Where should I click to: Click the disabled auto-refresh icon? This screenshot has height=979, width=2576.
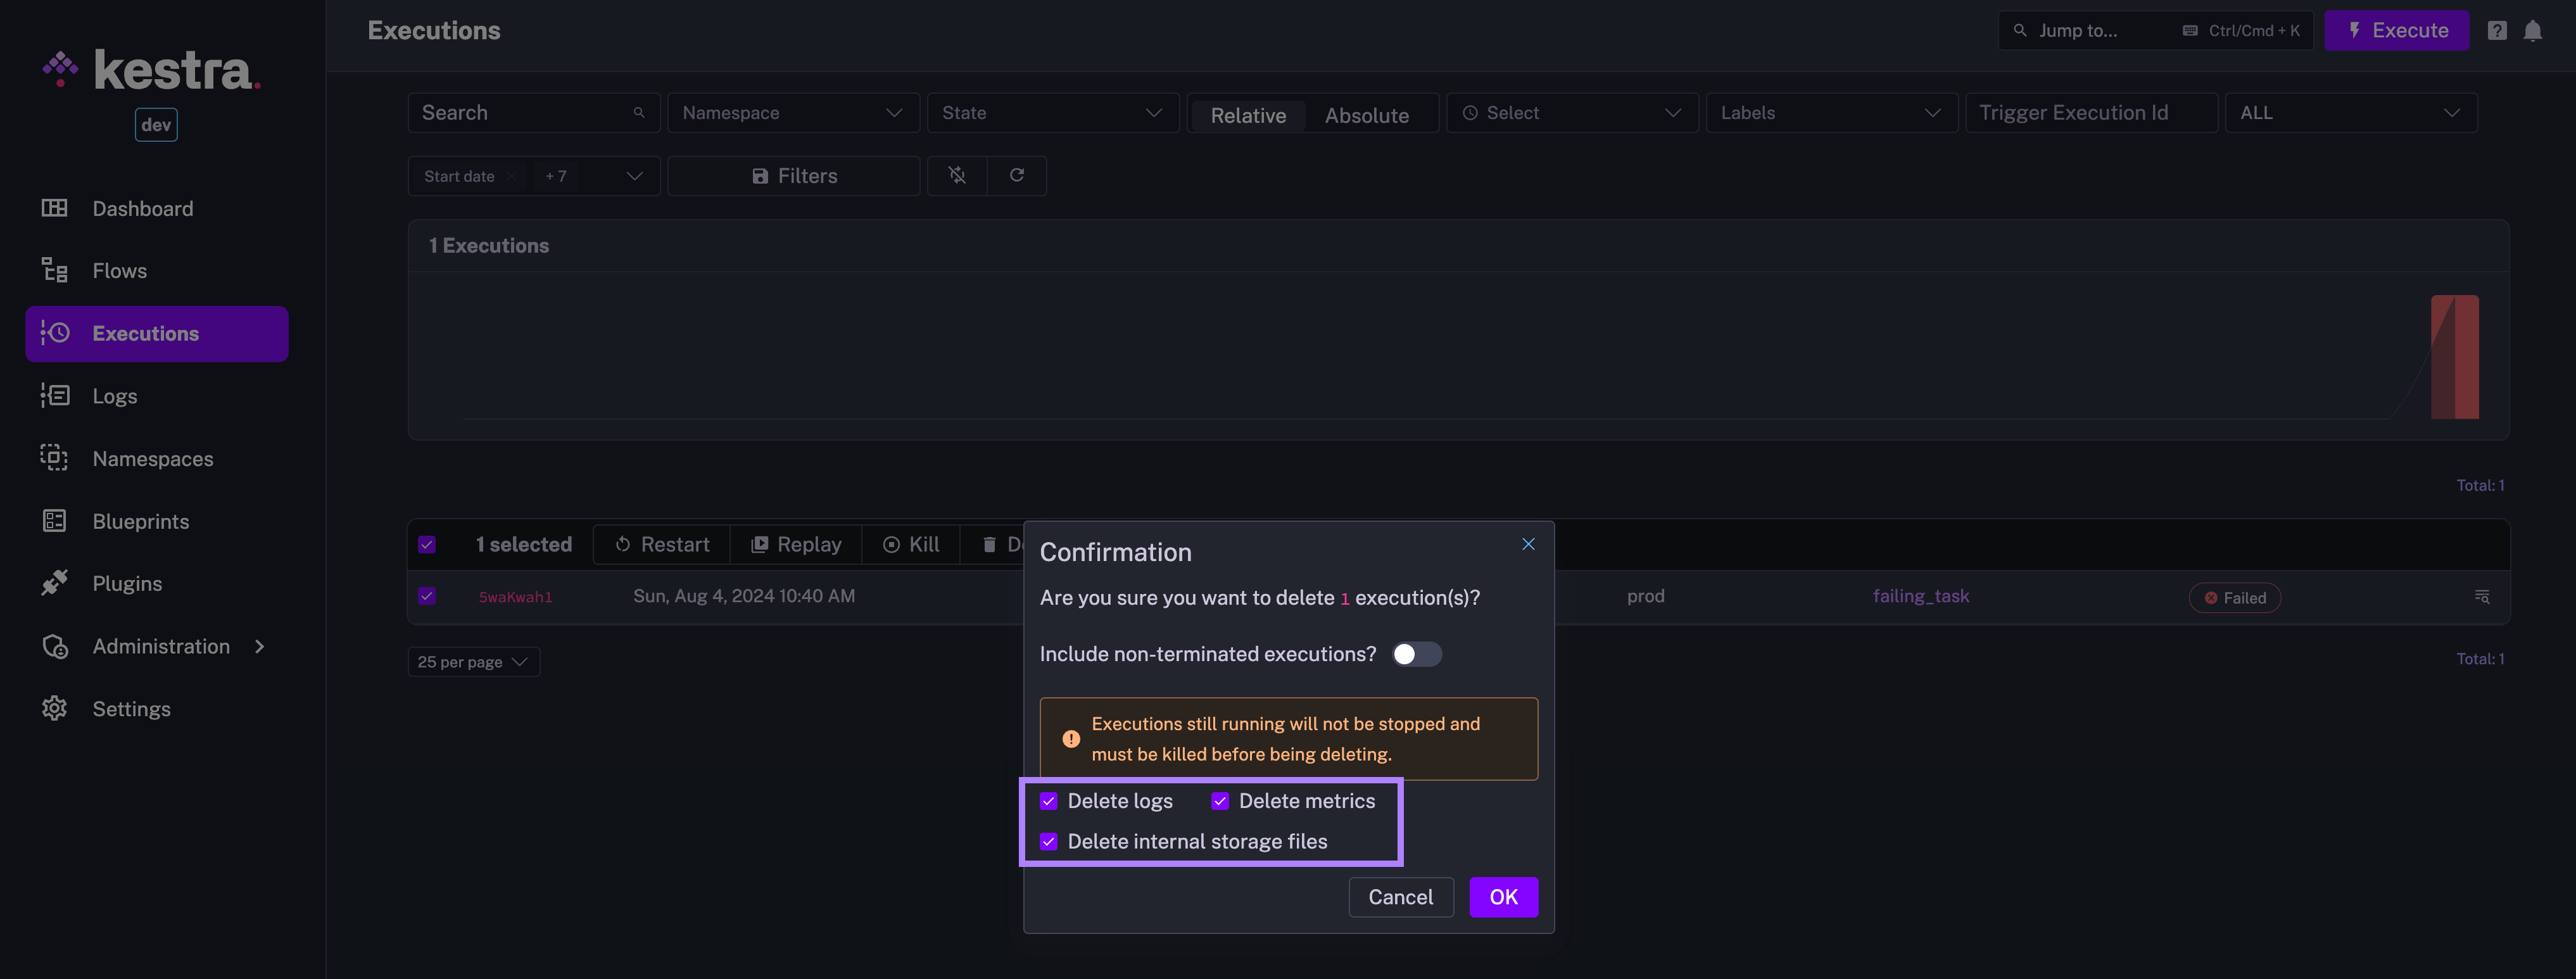coord(957,175)
